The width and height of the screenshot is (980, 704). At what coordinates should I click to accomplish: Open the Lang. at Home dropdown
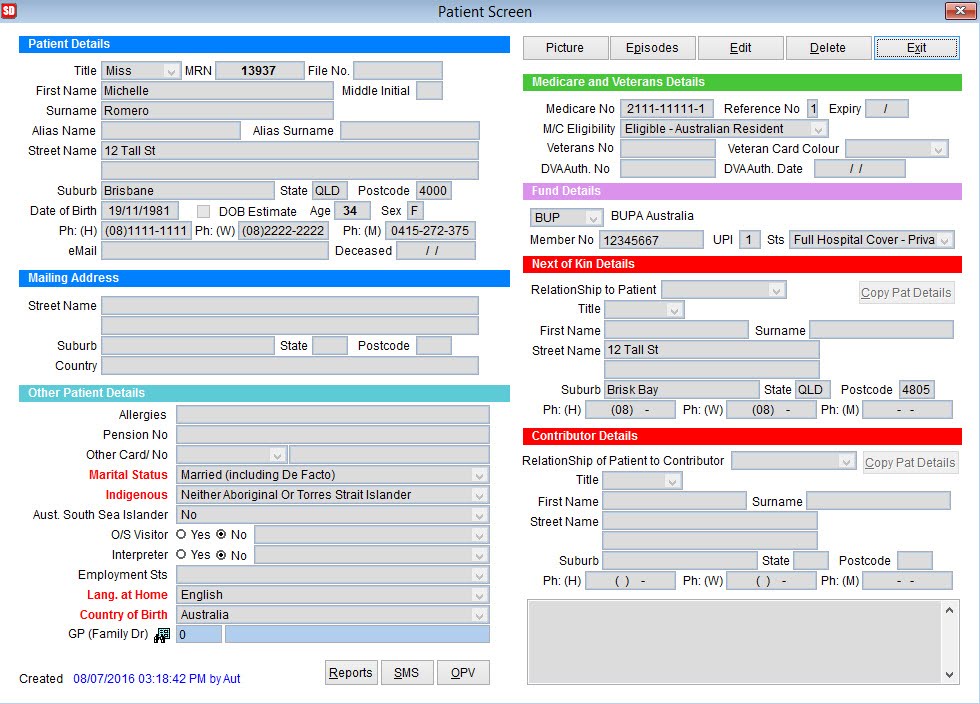479,595
